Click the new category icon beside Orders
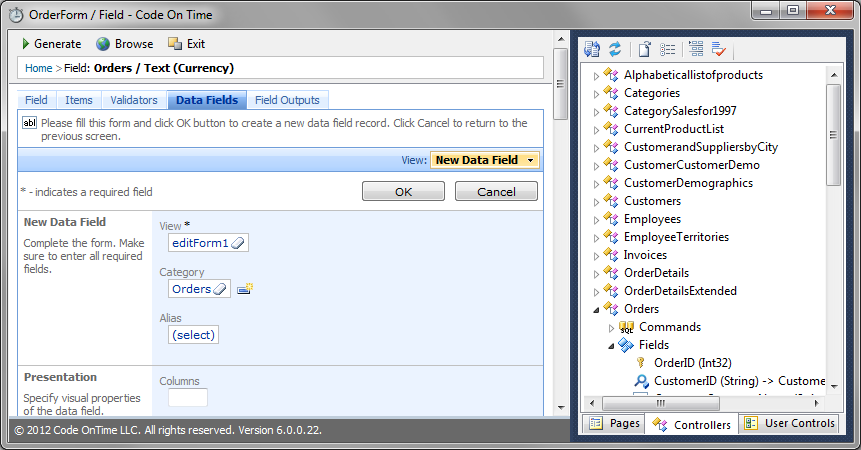861x450 pixels. coord(245,289)
